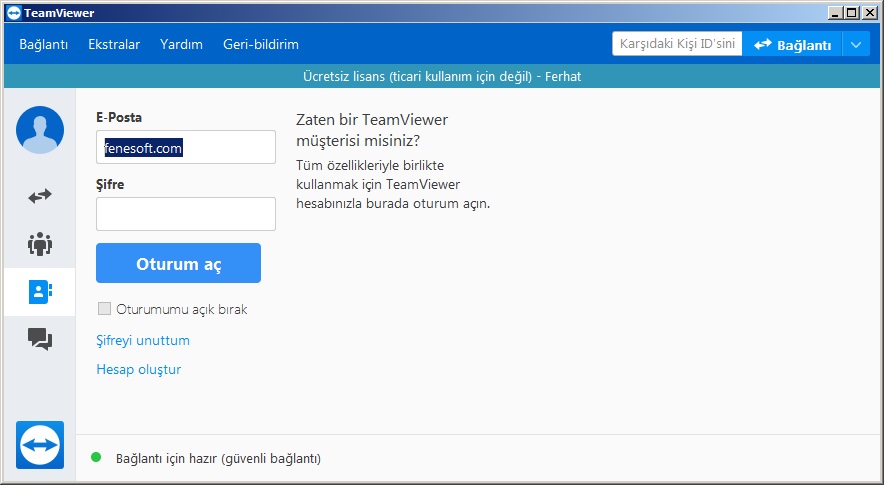Screen dimensions: 885x485
Task: Minimize the TeamViewer window
Action: click(x=836, y=12)
